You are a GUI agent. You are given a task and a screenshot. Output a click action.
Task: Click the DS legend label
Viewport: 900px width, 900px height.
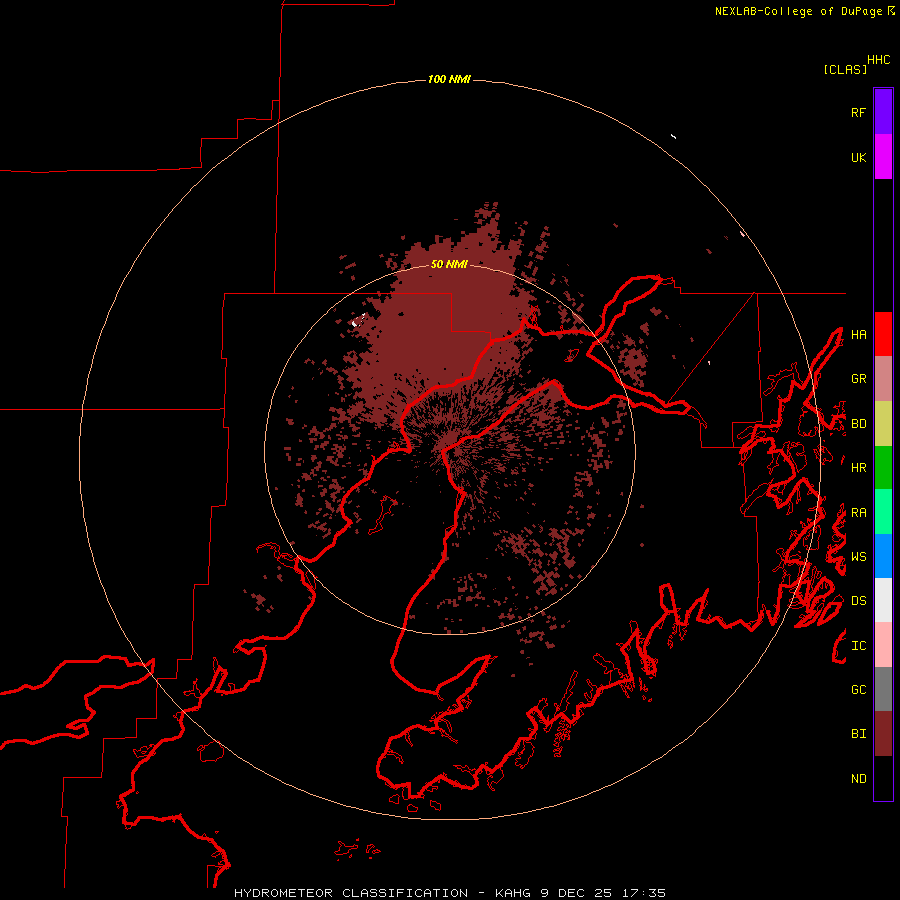858,601
